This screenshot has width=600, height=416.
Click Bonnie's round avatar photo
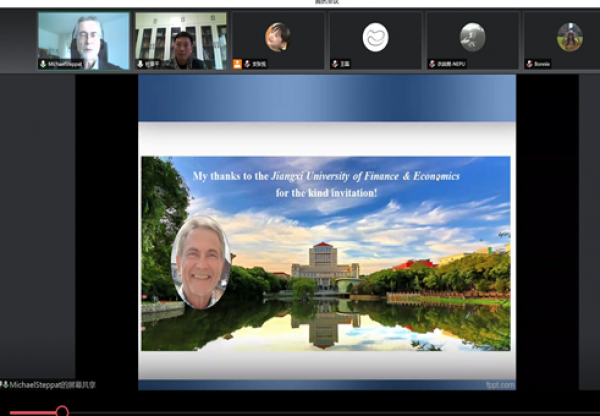point(570,37)
